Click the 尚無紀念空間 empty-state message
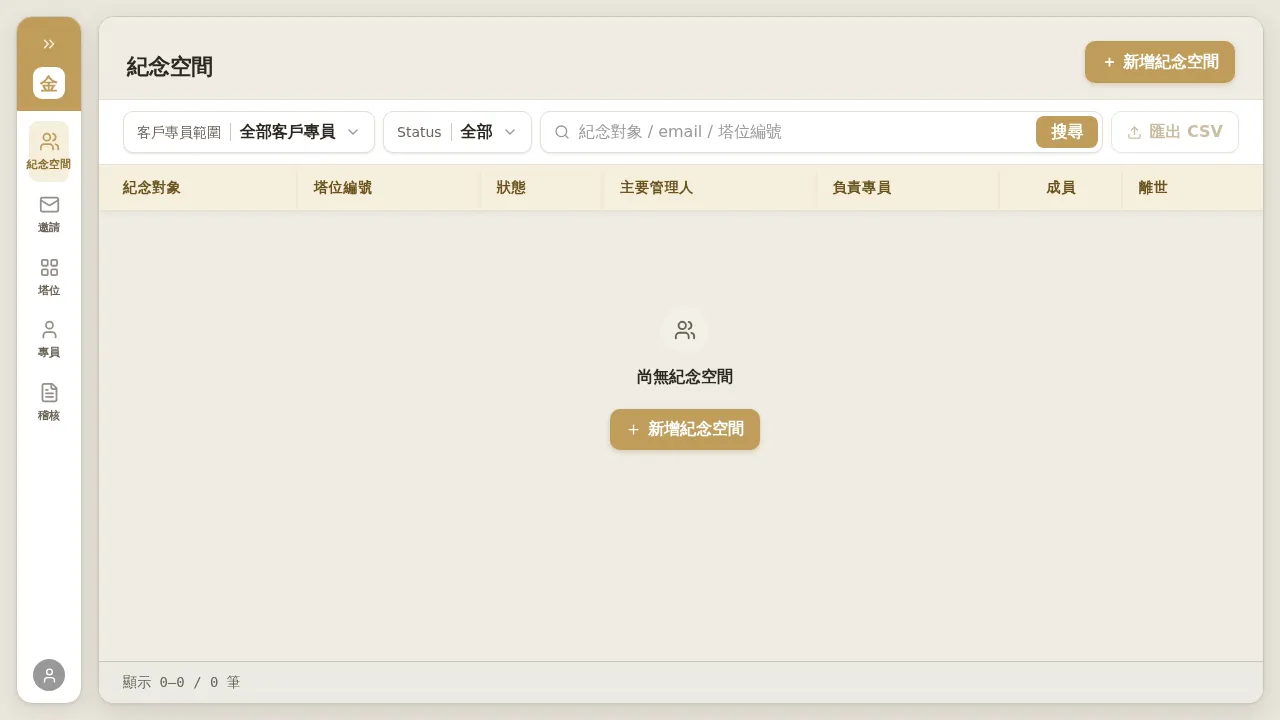1280x720 pixels. [685, 377]
